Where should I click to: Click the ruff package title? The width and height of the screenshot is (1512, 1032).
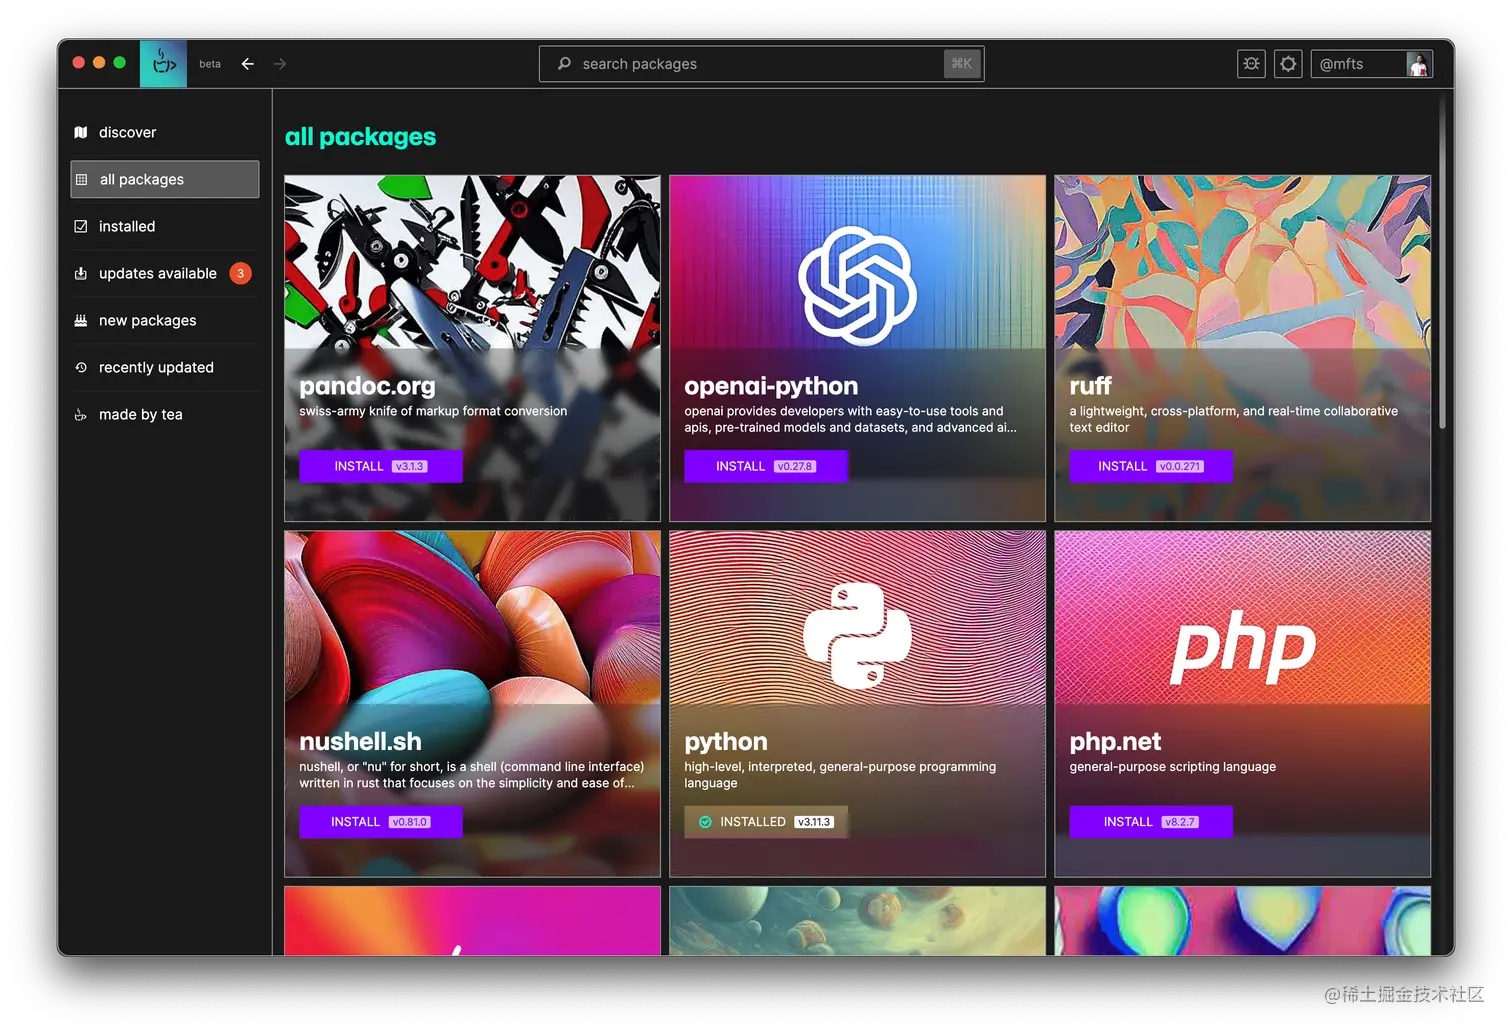[1090, 386]
